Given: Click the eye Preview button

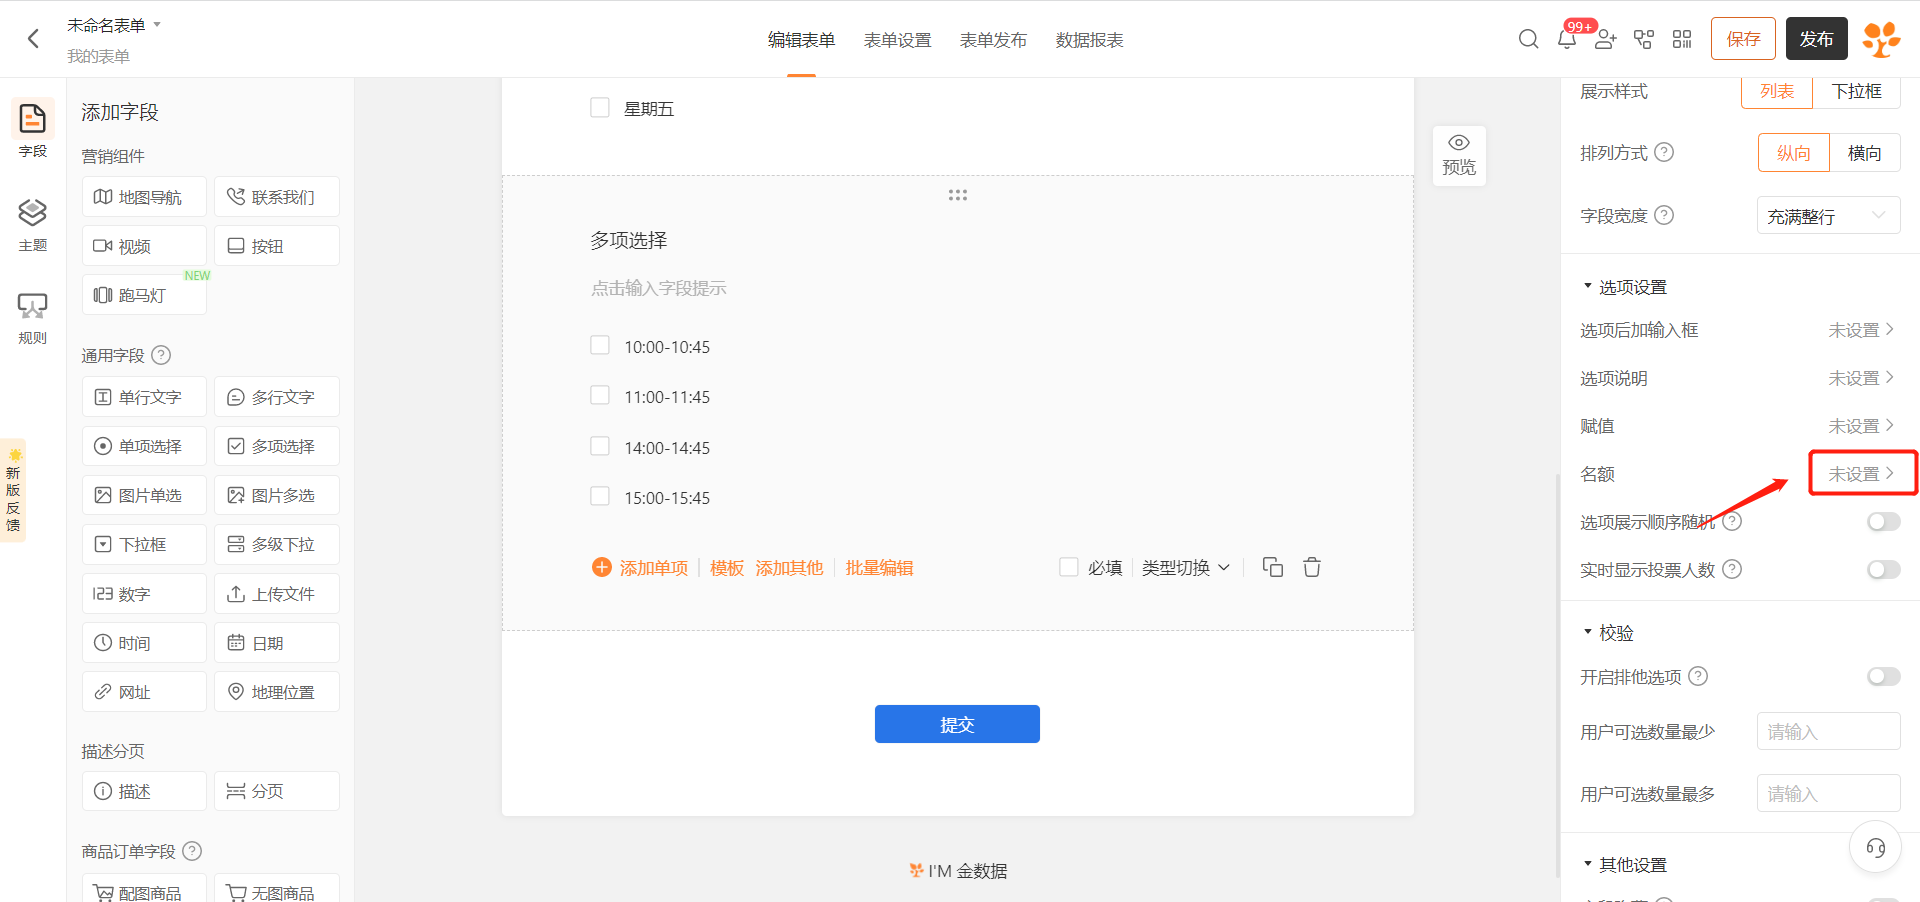Looking at the screenshot, I should coord(1459,155).
